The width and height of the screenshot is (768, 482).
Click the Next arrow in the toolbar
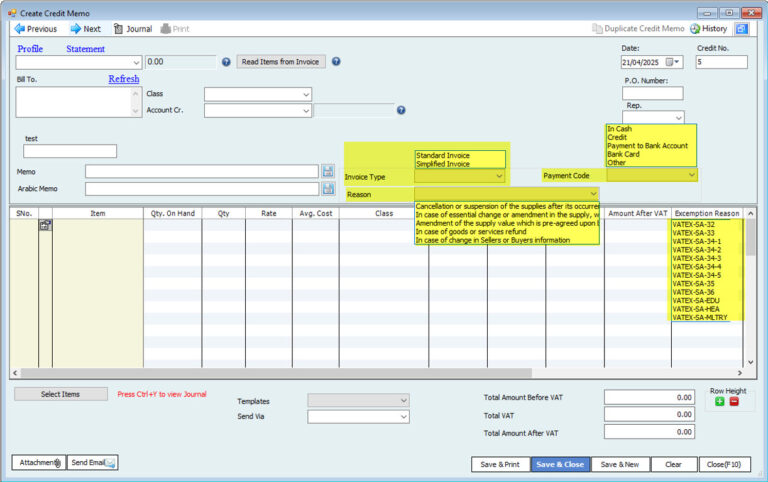click(x=85, y=29)
